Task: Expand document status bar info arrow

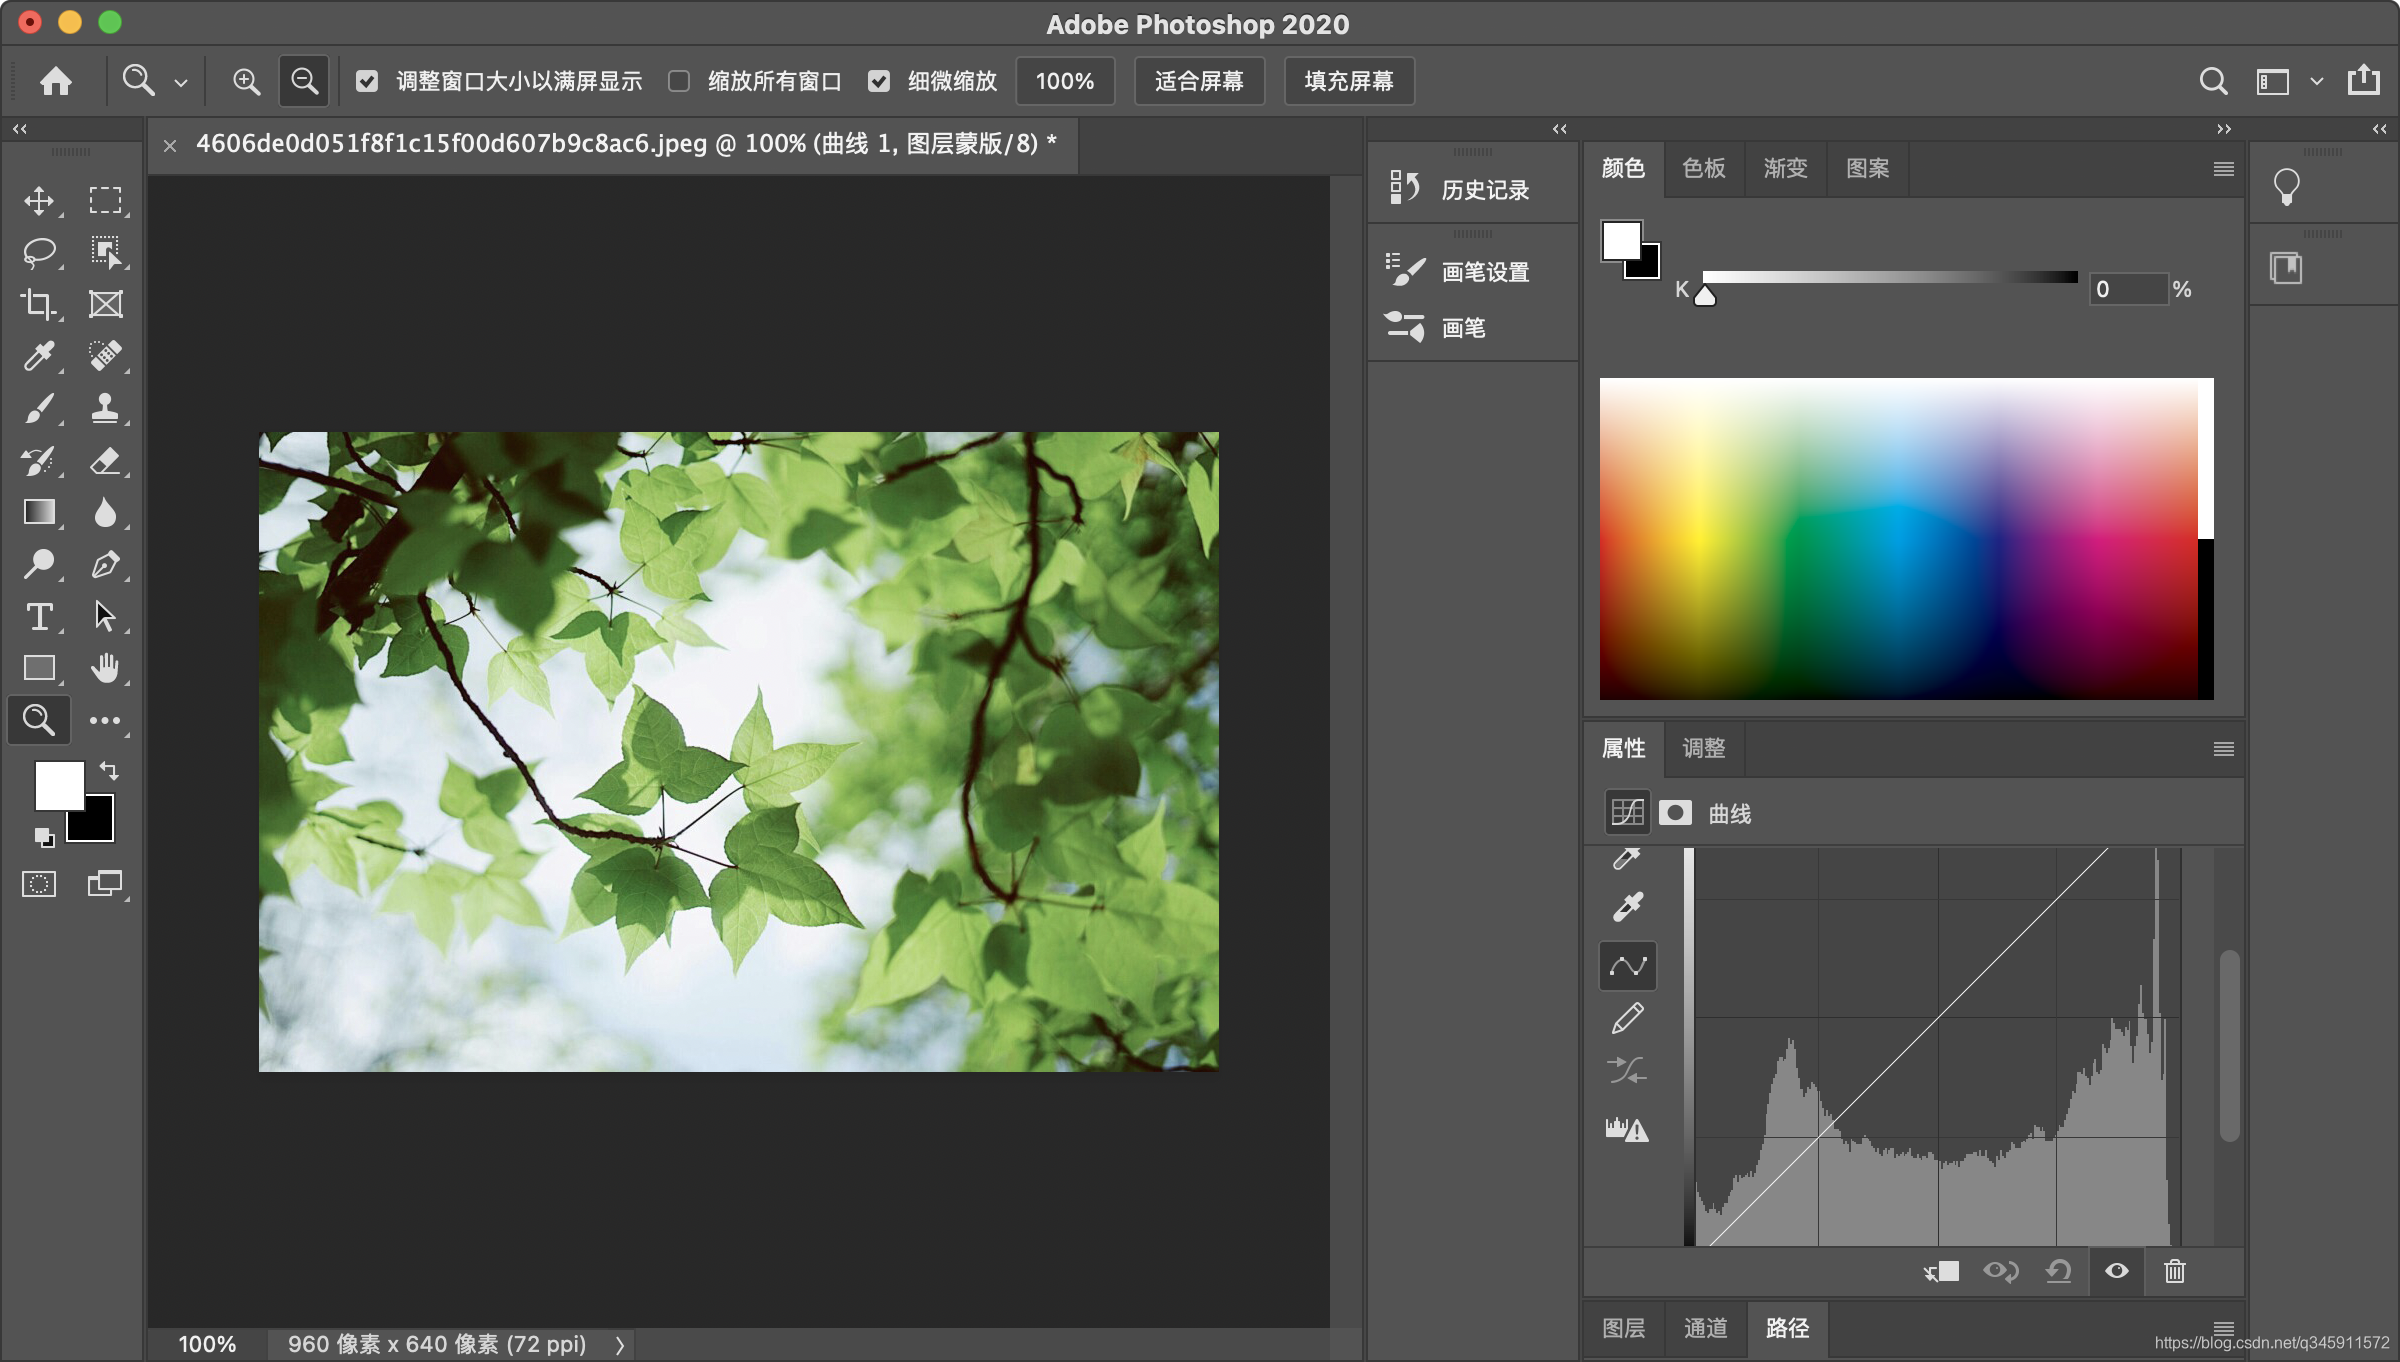Action: pos(620,1345)
